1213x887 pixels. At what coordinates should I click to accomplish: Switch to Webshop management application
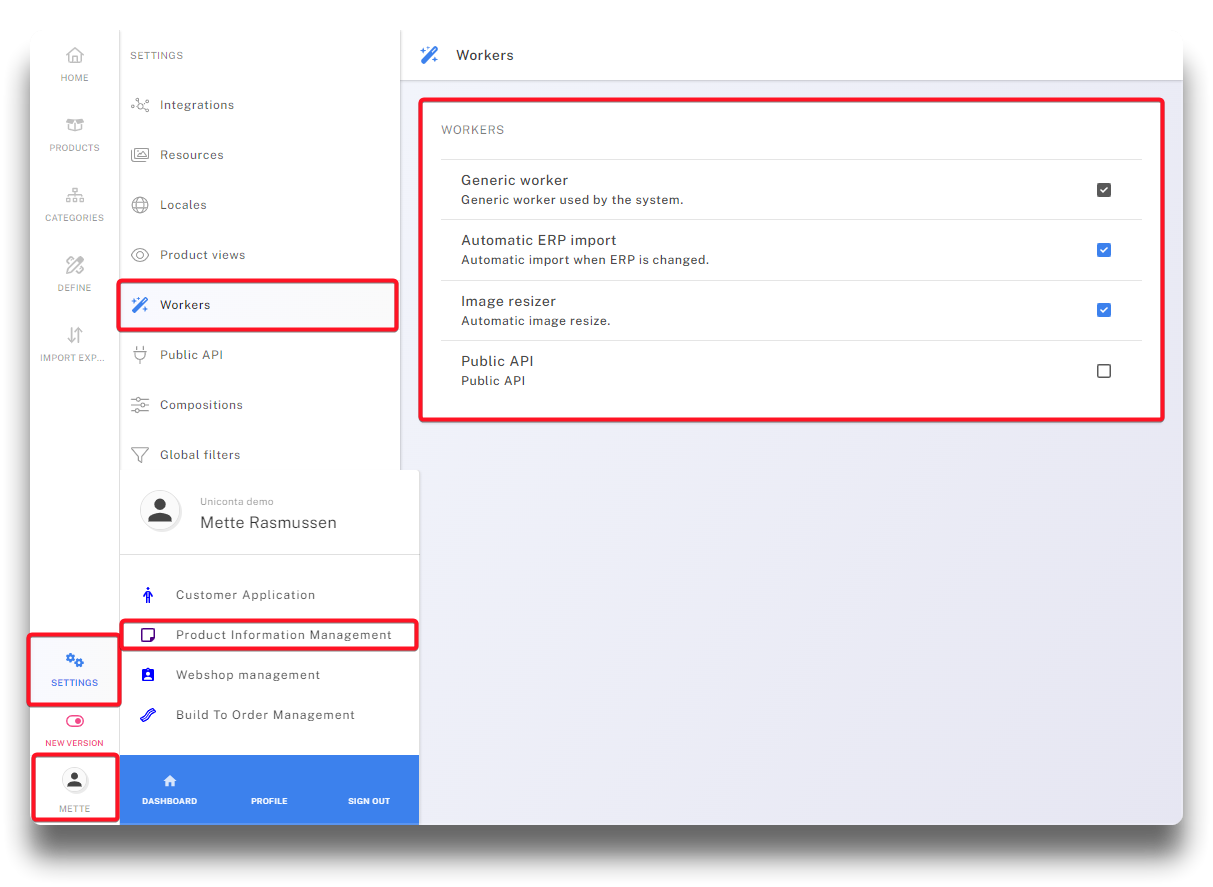[248, 675]
